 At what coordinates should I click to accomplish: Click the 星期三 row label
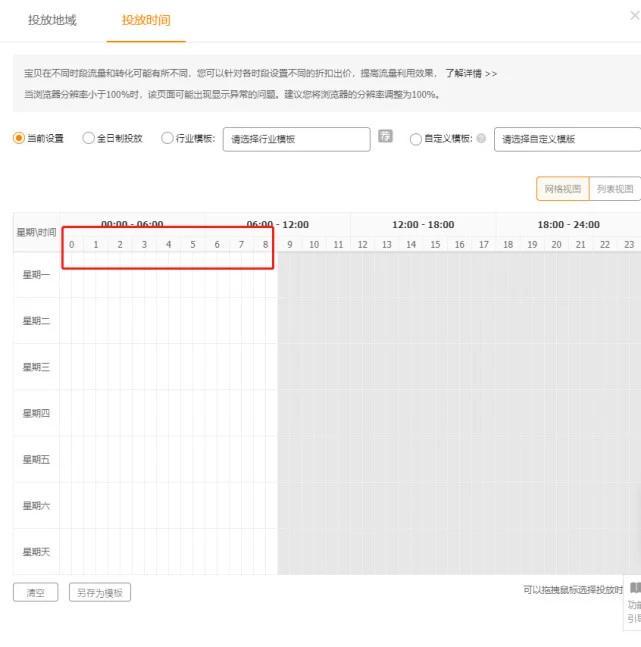coord(36,367)
